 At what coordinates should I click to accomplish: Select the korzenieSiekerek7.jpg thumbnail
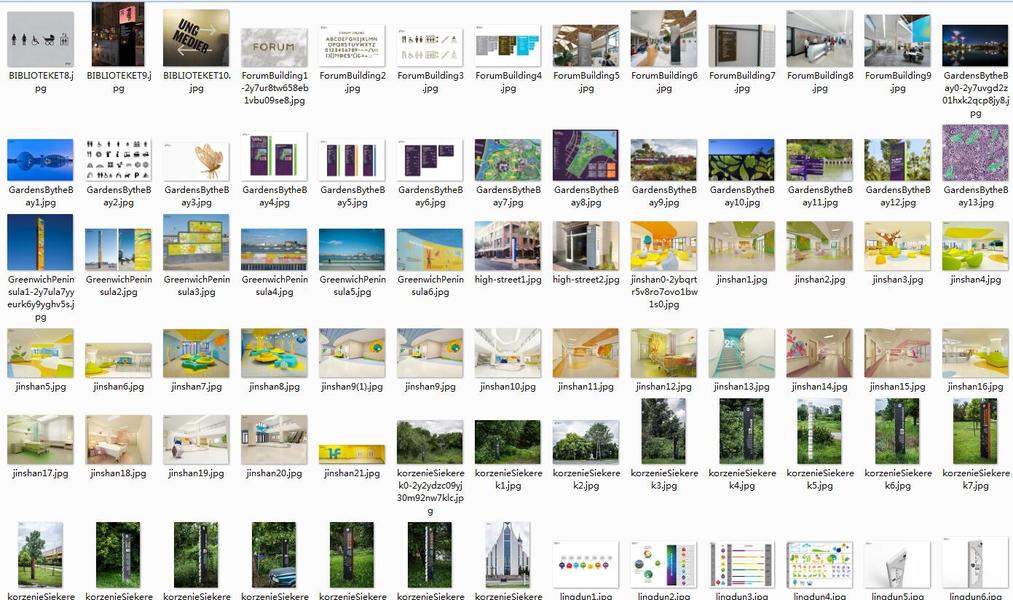[x=976, y=431]
